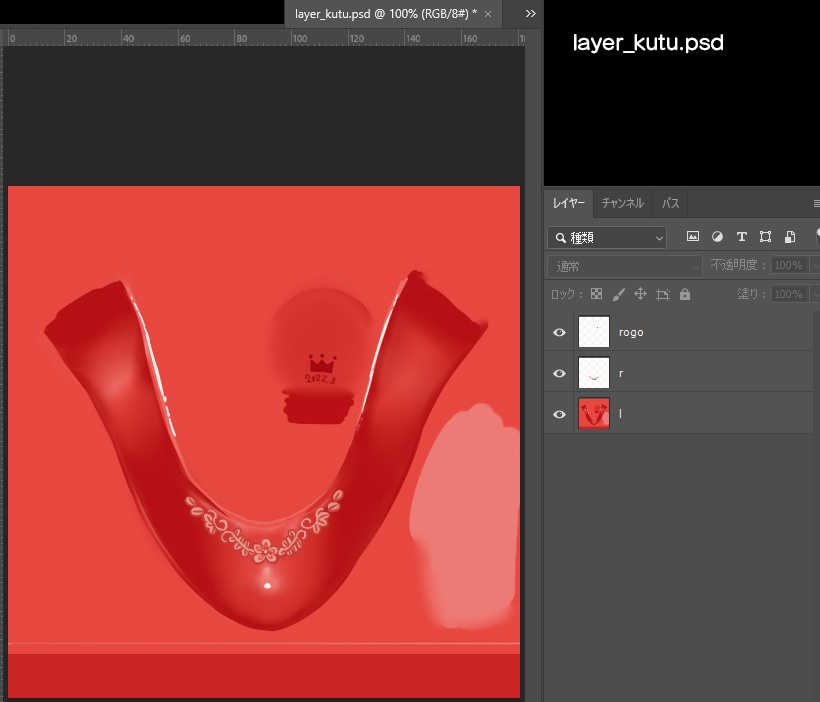The image size is (820, 702).
Task: Toggle the smart object filter icon
Action: click(790, 237)
